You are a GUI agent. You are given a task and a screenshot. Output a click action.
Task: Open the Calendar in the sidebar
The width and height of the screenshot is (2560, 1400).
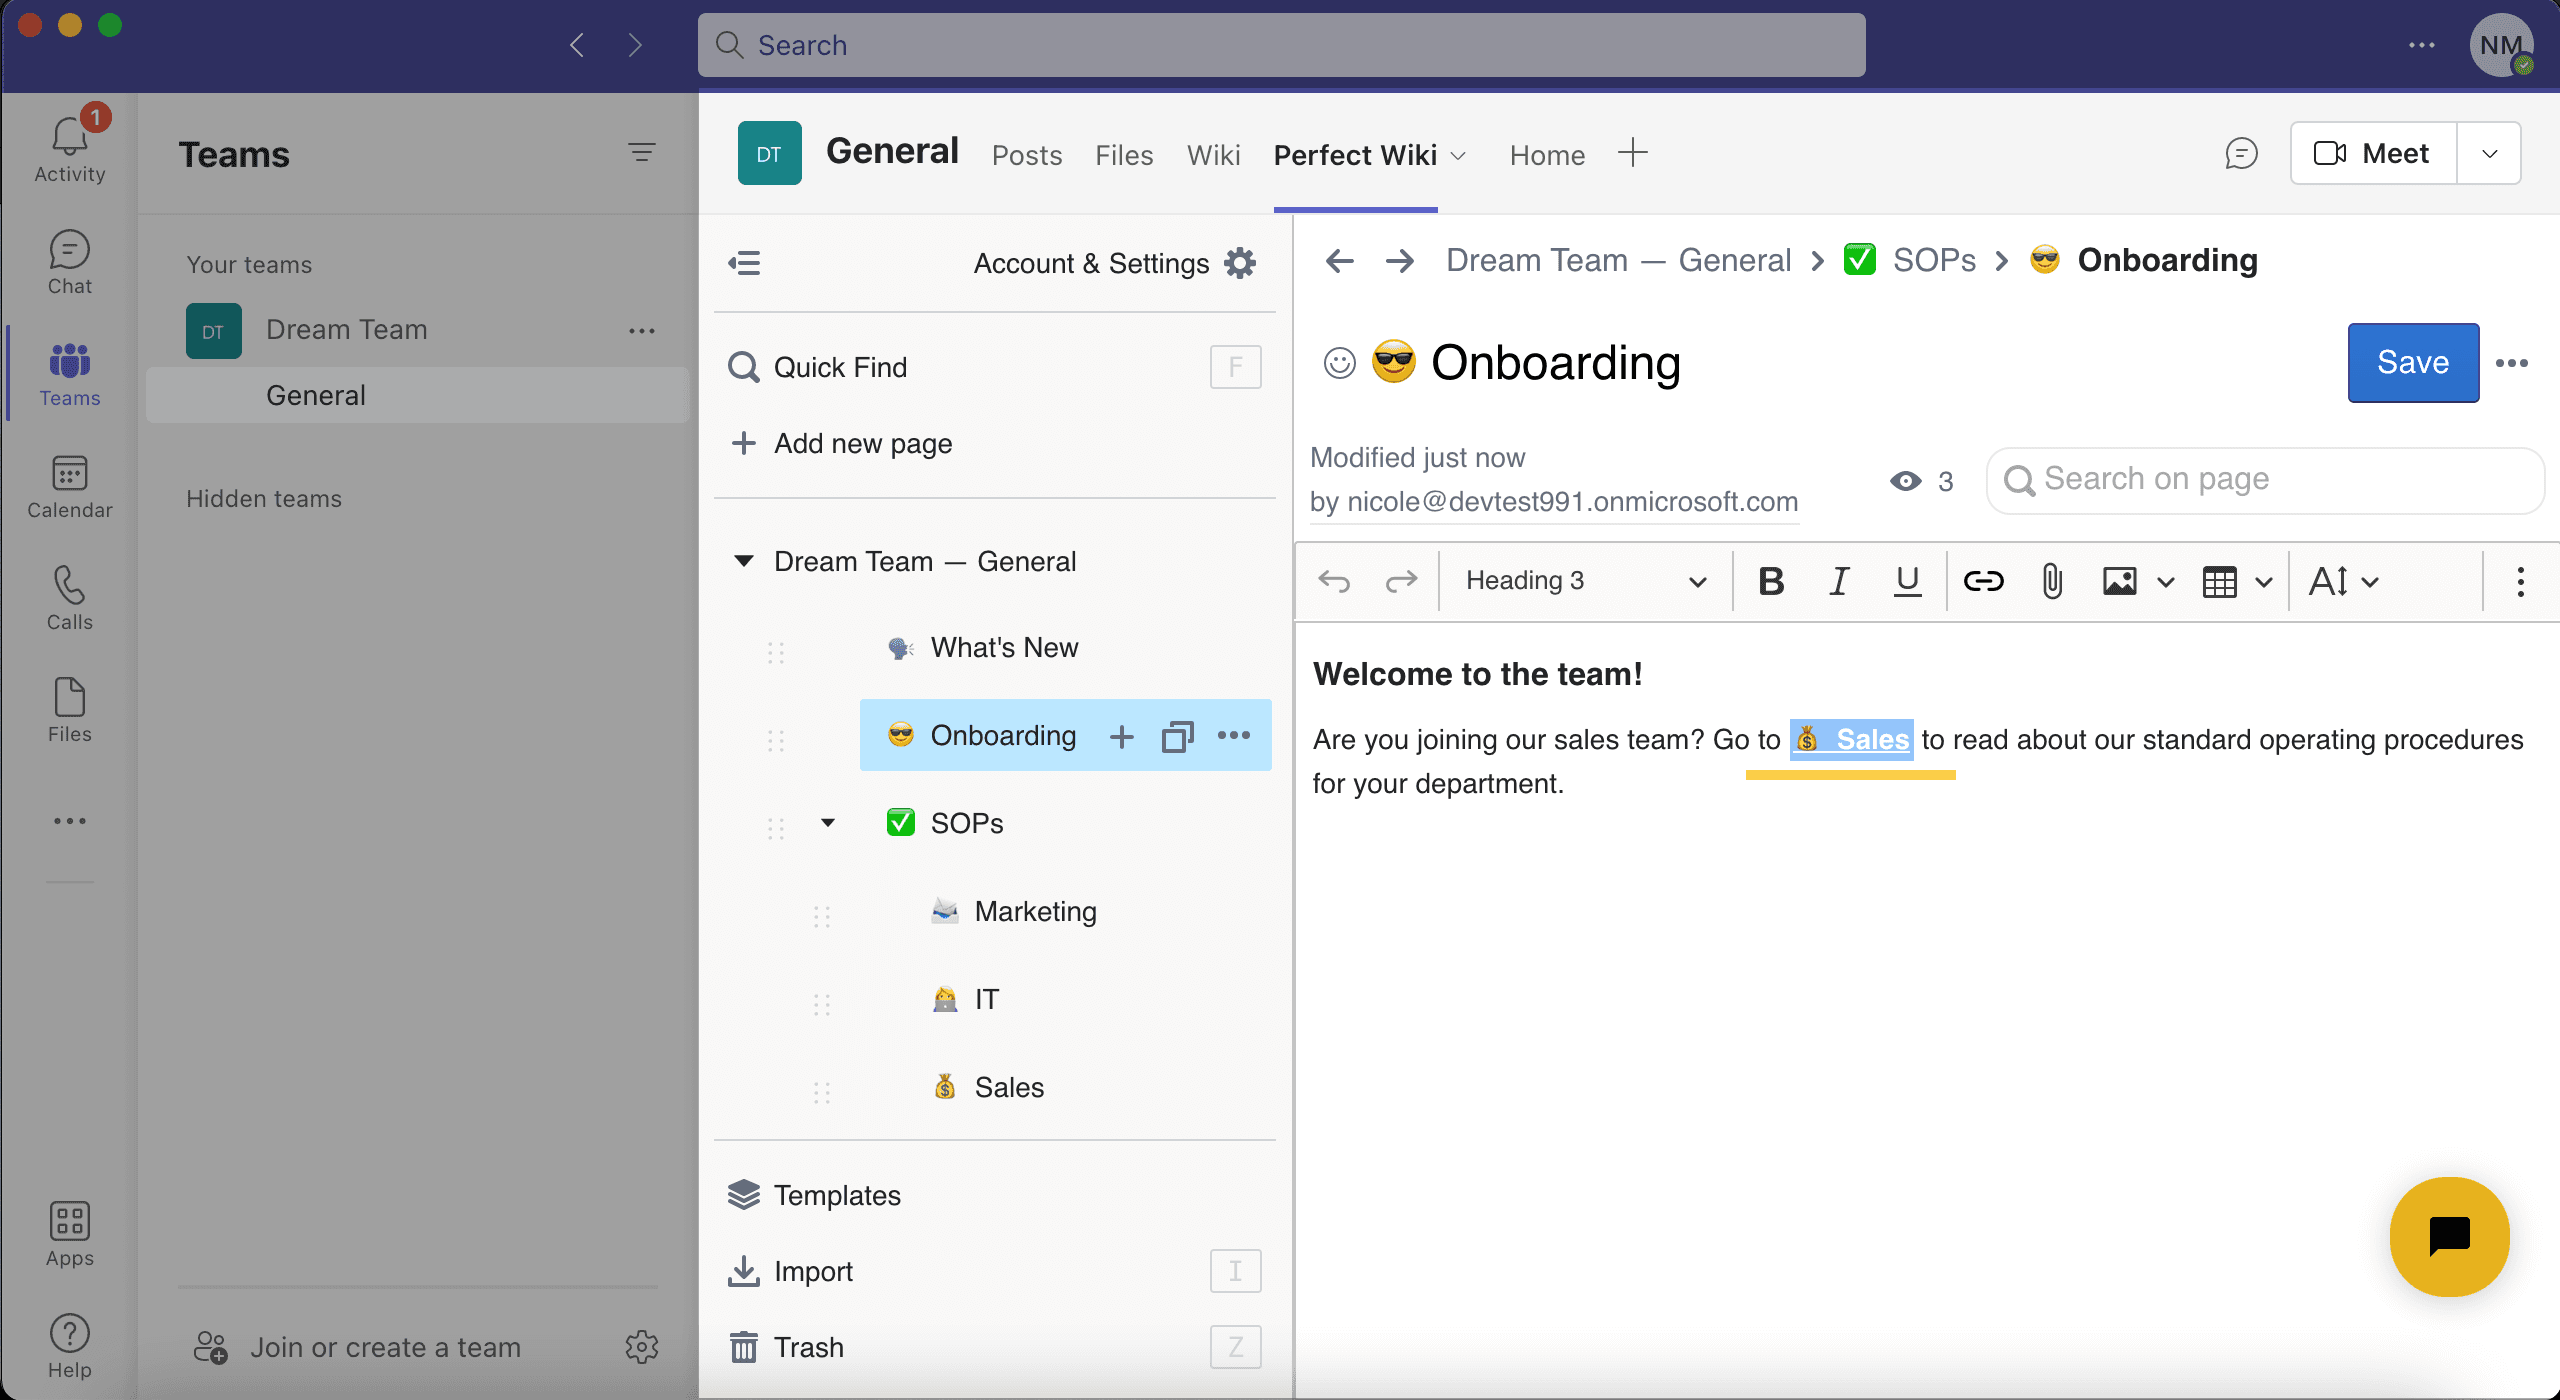[x=69, y=487]
